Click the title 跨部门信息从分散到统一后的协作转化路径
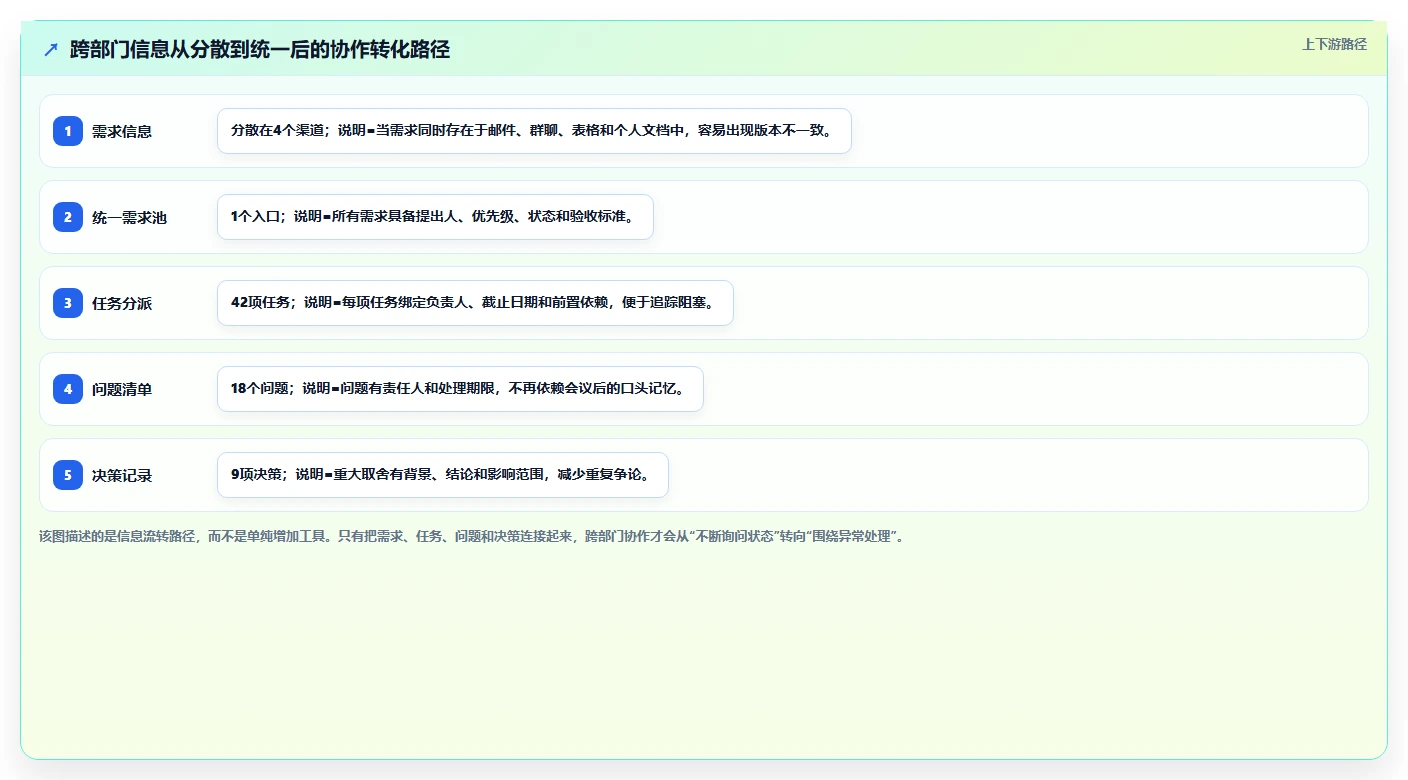Viewport: 1408px width, 780px height. point(260,50)
